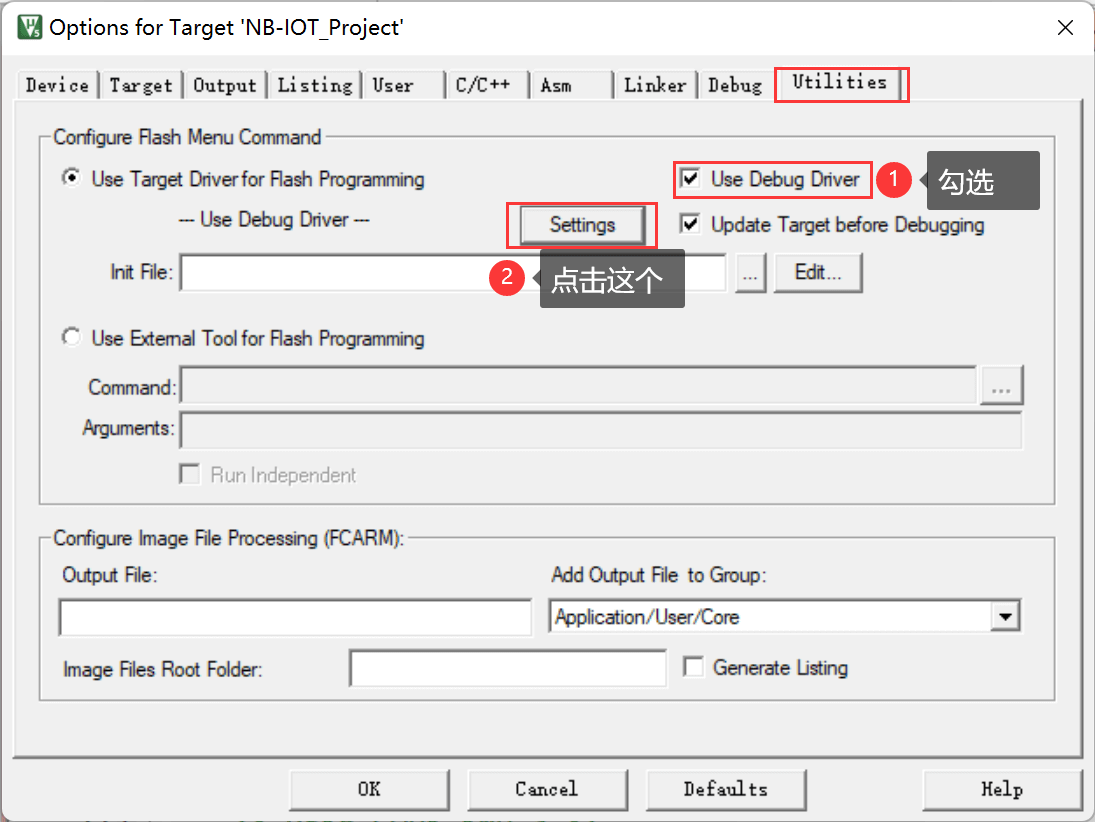Click the Defaults button
The image size is (1095, 822).
[x=725, y=789]
